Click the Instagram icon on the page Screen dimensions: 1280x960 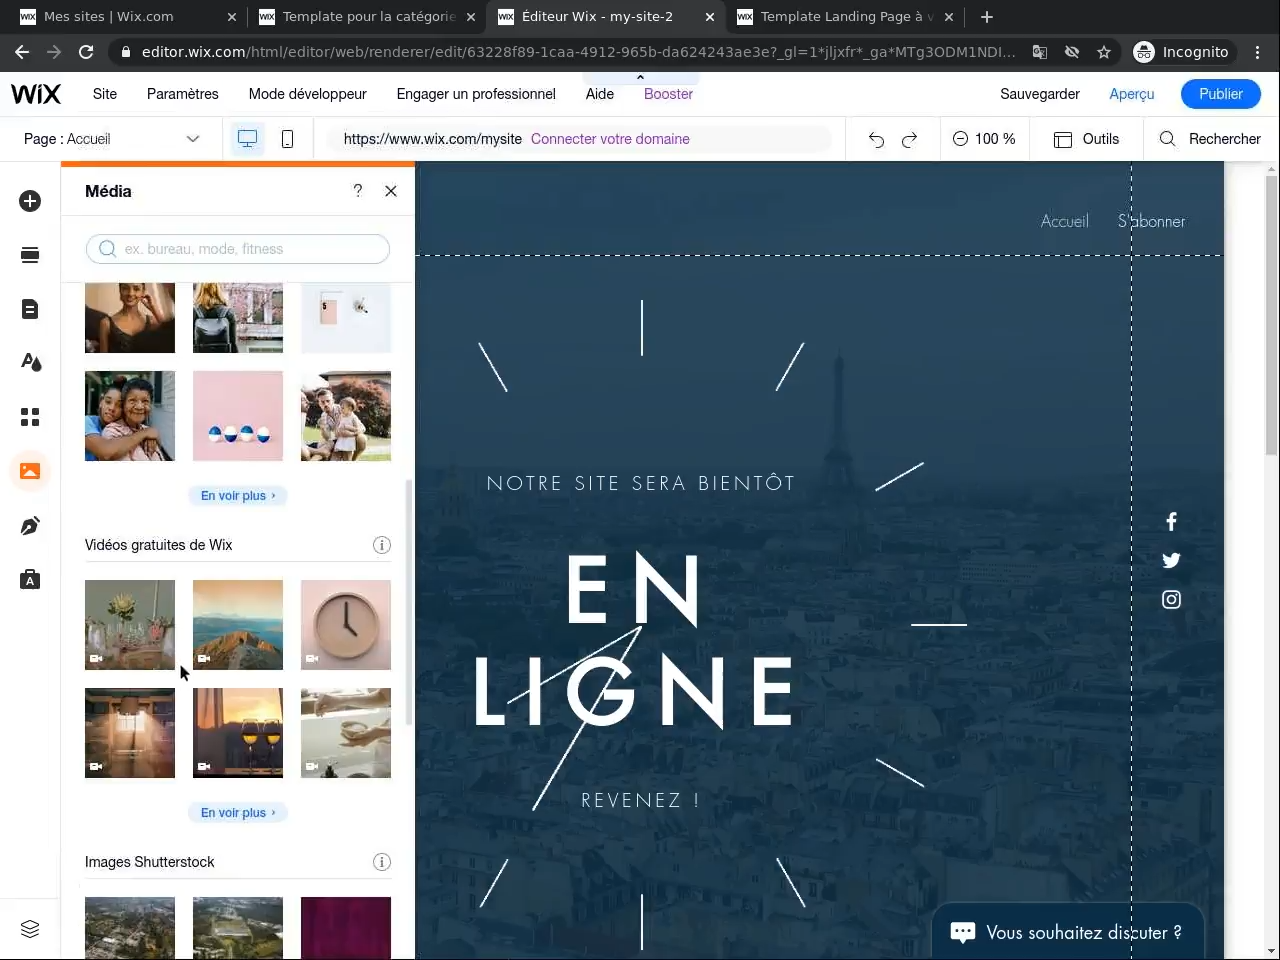point(1171,599)
